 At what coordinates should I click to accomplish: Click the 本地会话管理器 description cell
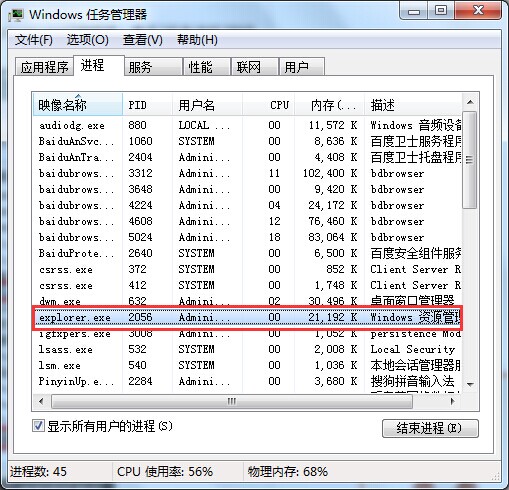[x=416, y=365]
